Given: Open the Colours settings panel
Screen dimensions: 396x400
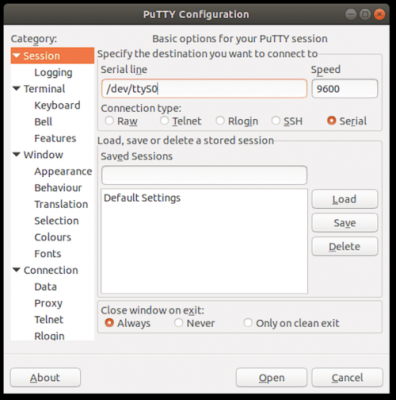Looking at the screenshot, I should [x=53, y=237].
